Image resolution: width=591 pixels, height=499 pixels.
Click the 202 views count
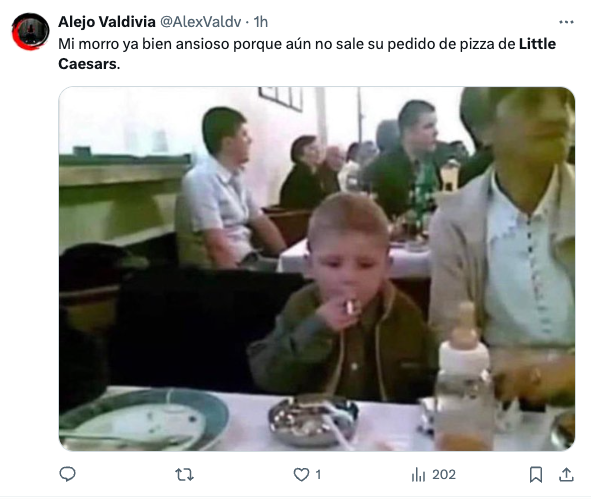pyautogui.click(x=444, y=475)
